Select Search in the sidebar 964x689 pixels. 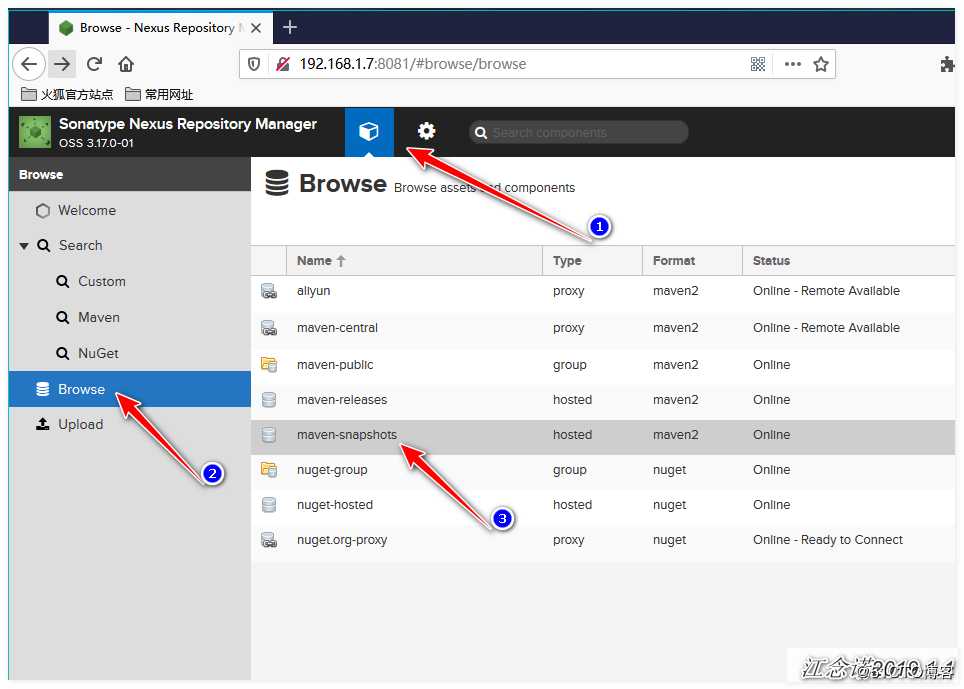(x=130, y=246)
